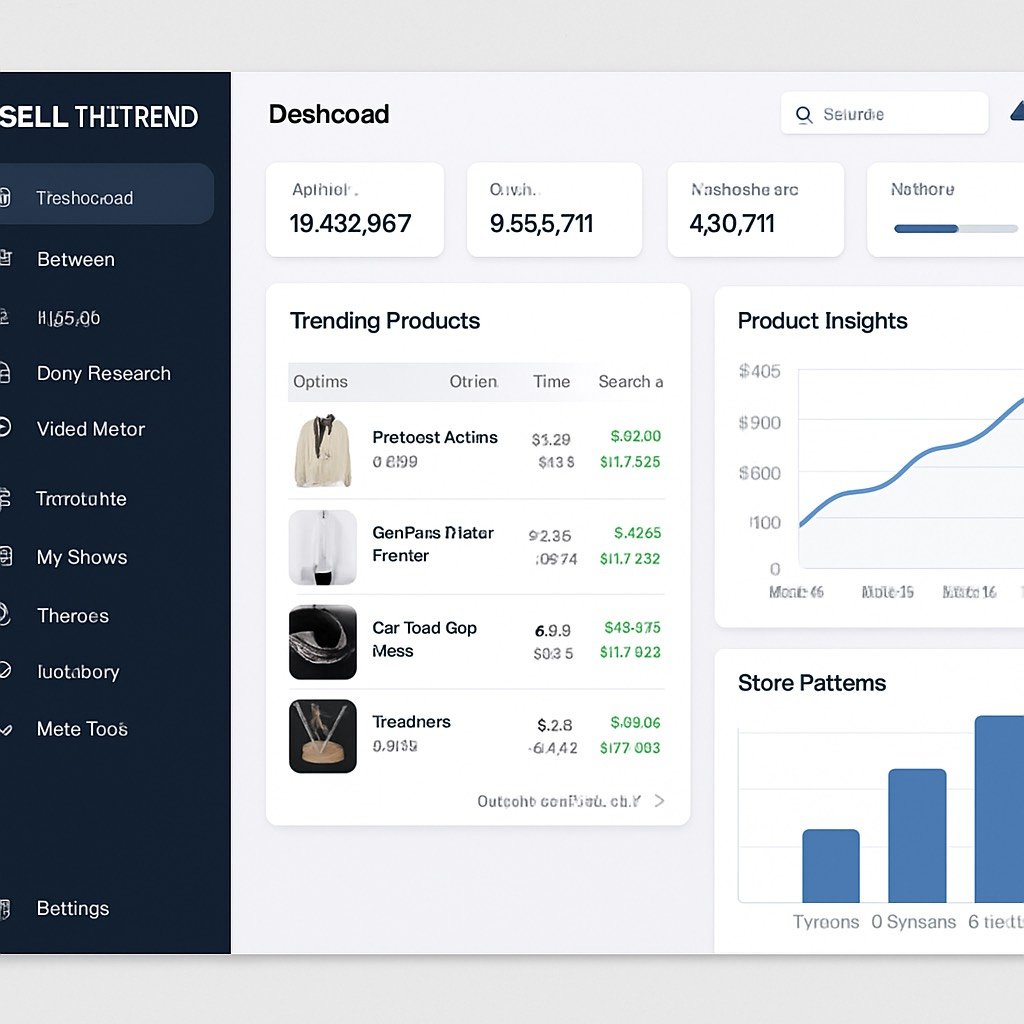
Task: Click the search magnifier icon
Action: (x=803, y=113)
